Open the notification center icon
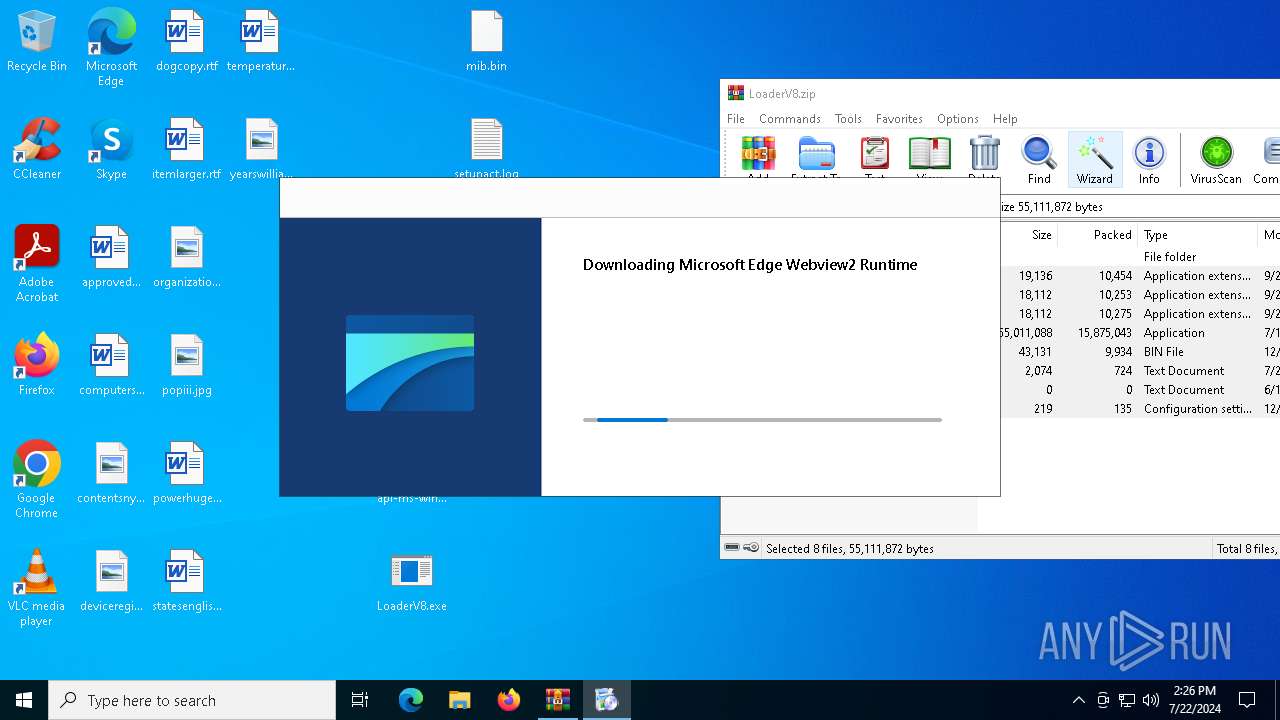The width and height of the screenshot is (1280, 720). [1247, 700]
